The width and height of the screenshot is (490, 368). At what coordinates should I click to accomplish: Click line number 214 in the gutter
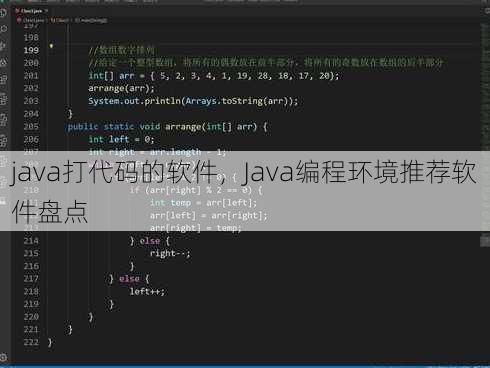tap(31, 241)
